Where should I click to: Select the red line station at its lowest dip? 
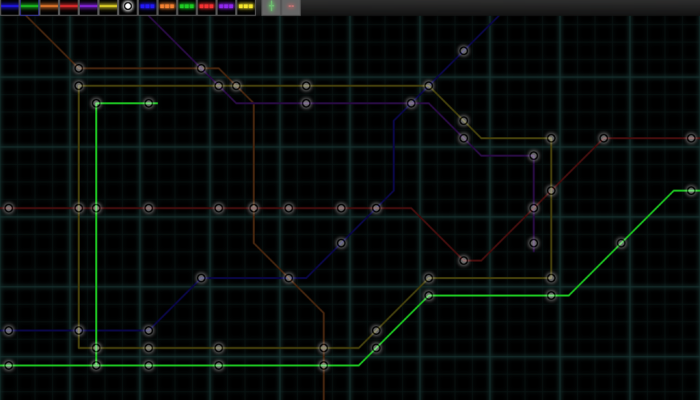tap(463, 261)
